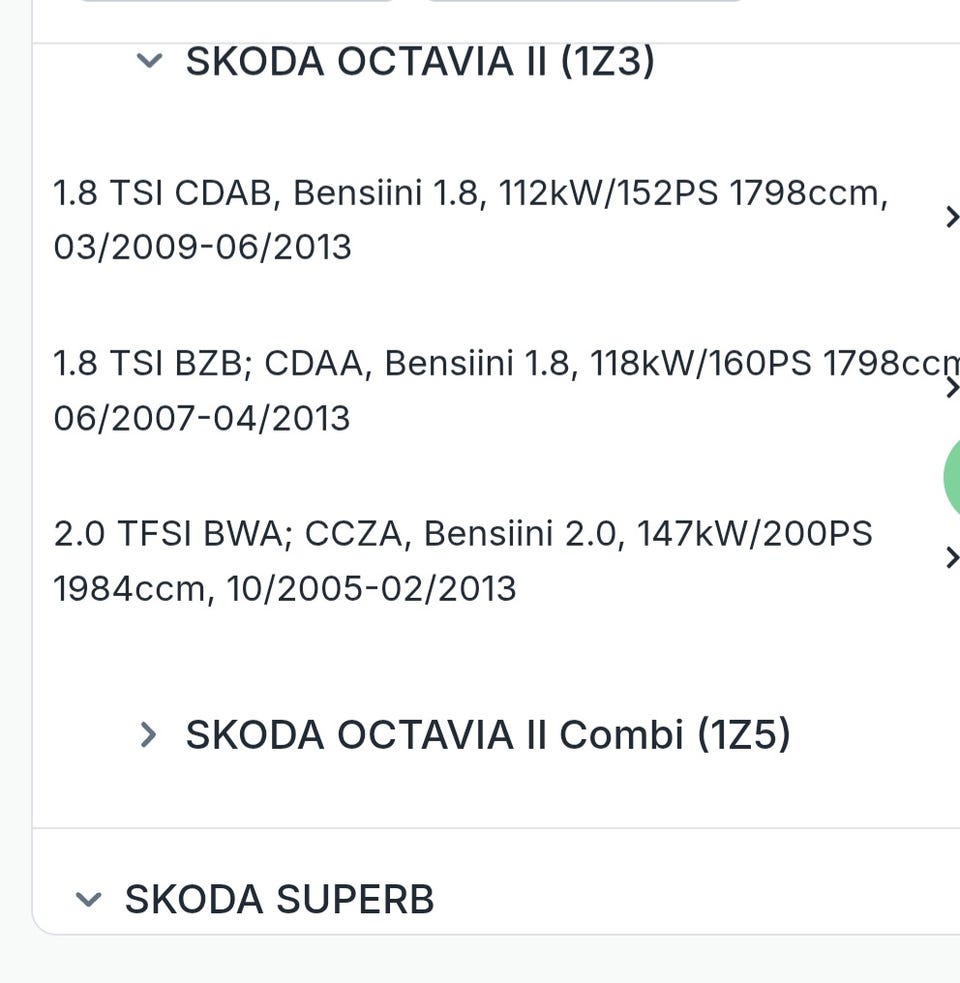Click arrow beside 2.0 TFSI BWA; CCZA entry
Screen dimensions: 960x983
[x=951, y=558]
